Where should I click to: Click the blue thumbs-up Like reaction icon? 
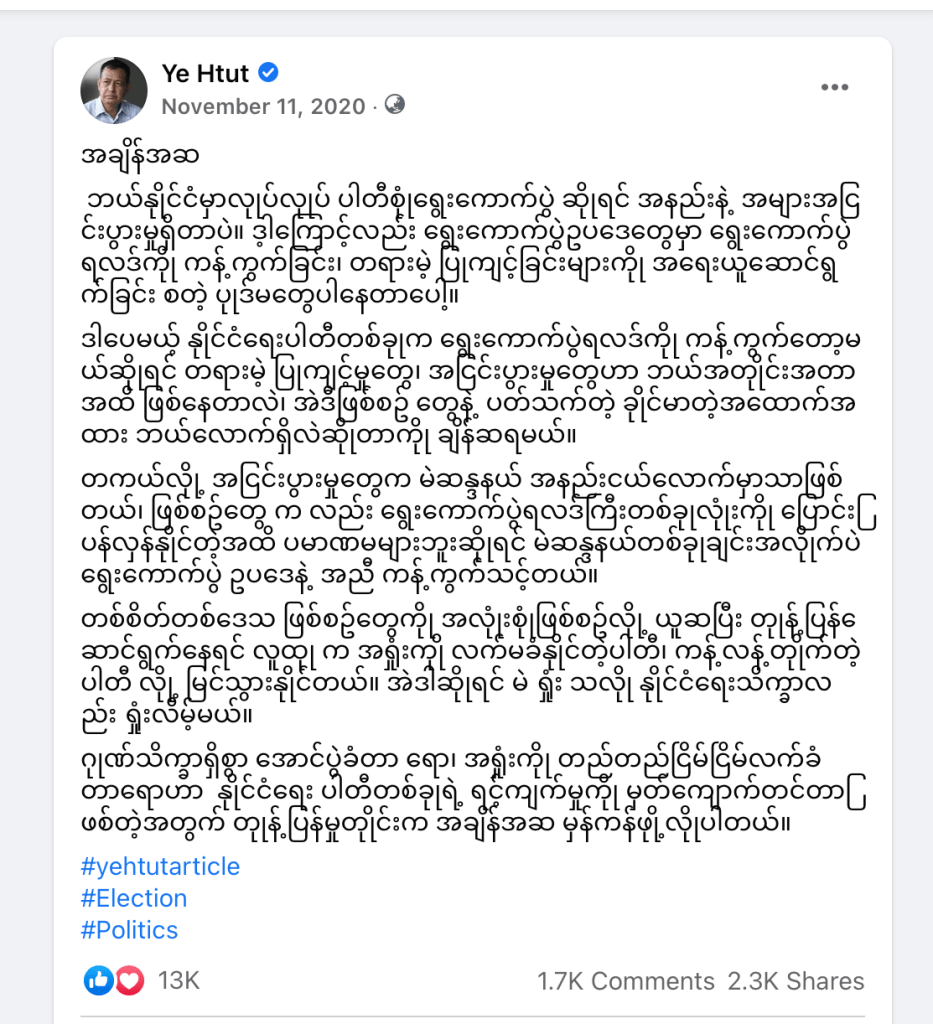pyautogui.click(x=98, y=981)
